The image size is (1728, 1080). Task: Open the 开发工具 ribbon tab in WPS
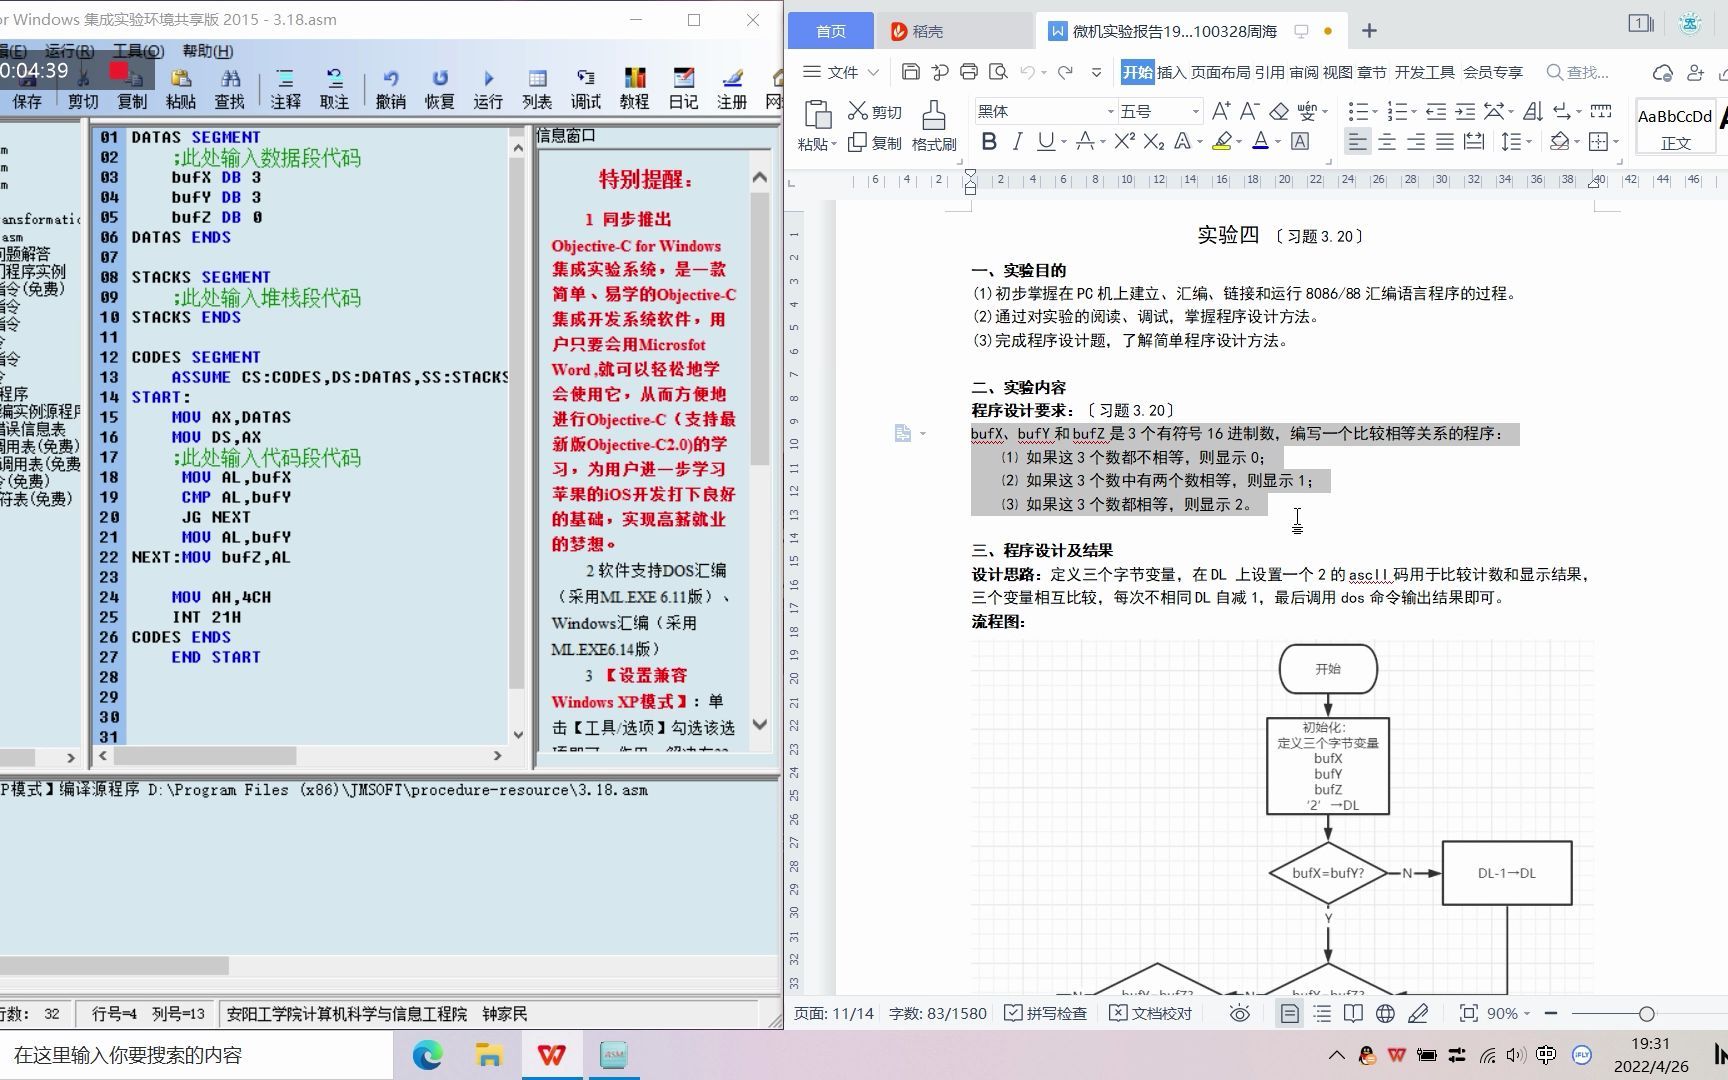pyautogui.click(x=1425, y=72)
